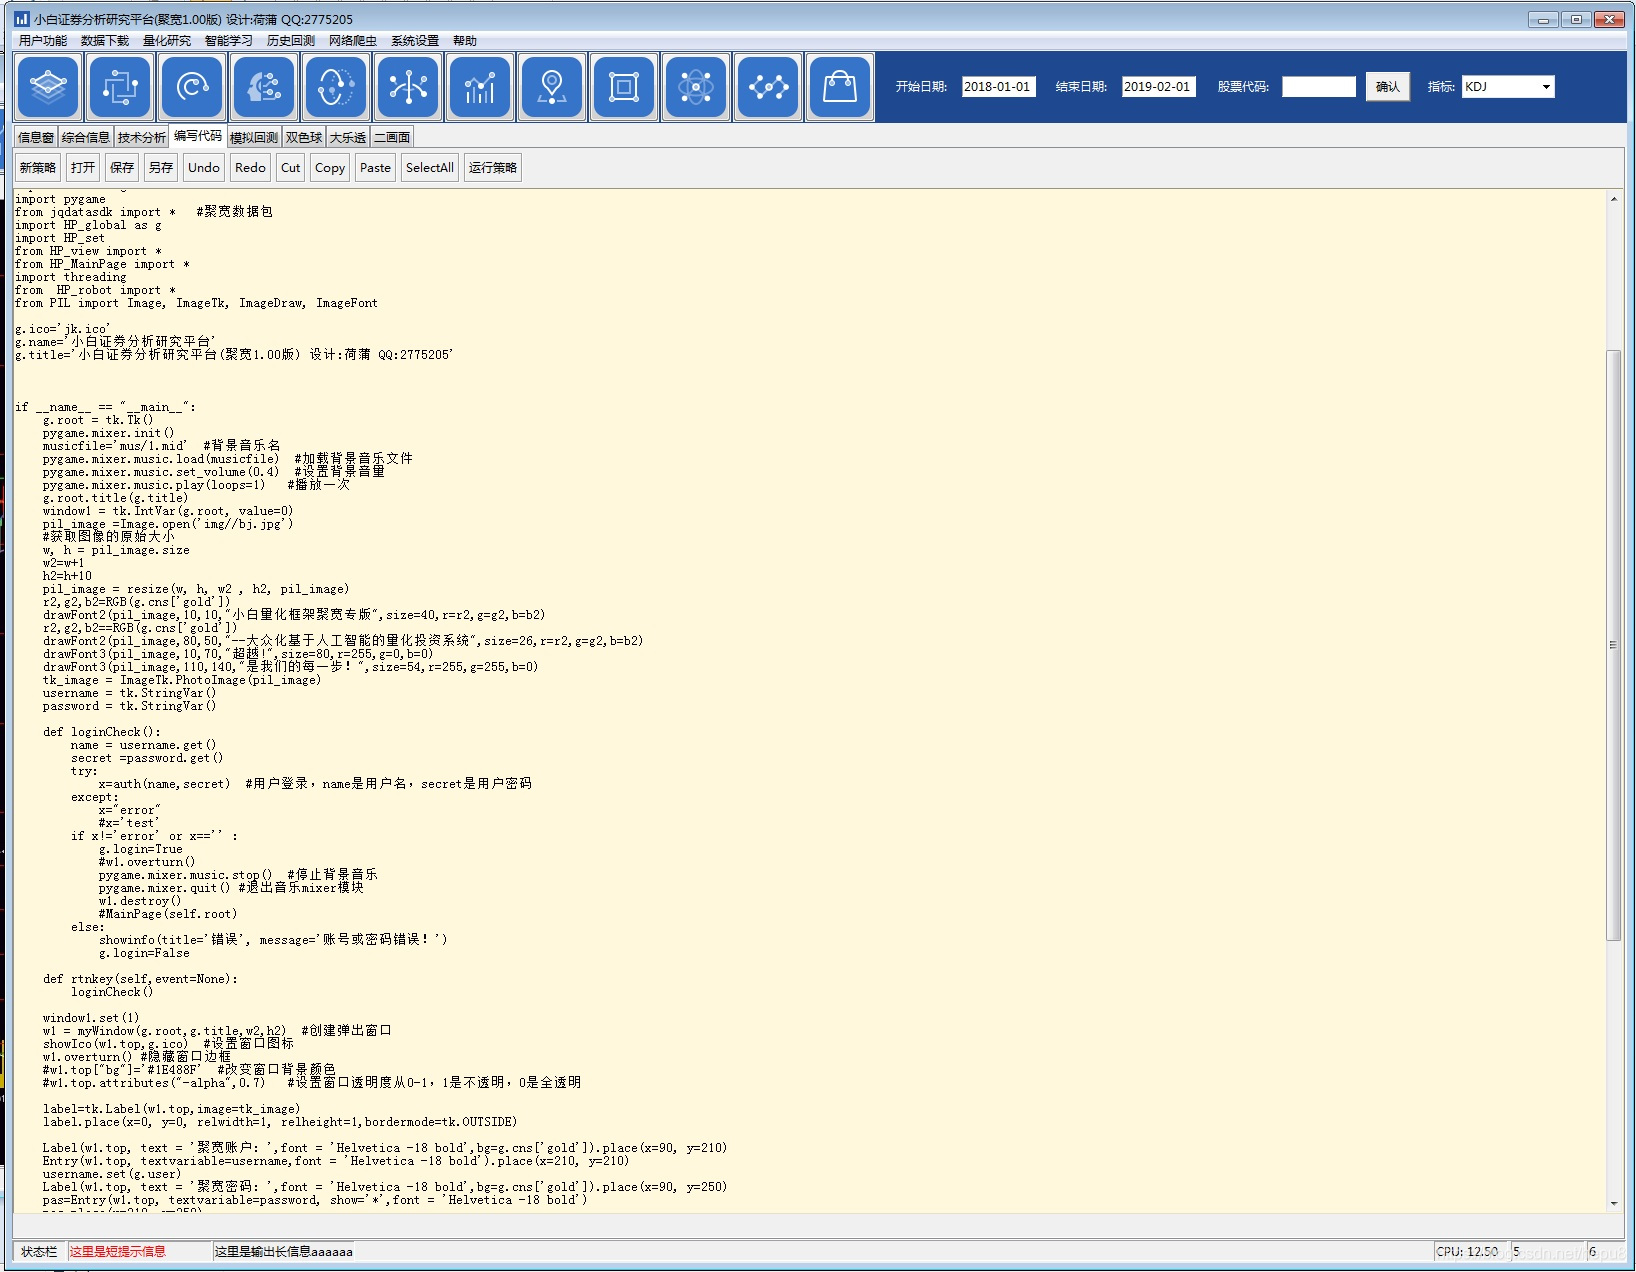Click the 'import threading' code line
This screenshot has width=1636, height=1272.
(70, 277)
